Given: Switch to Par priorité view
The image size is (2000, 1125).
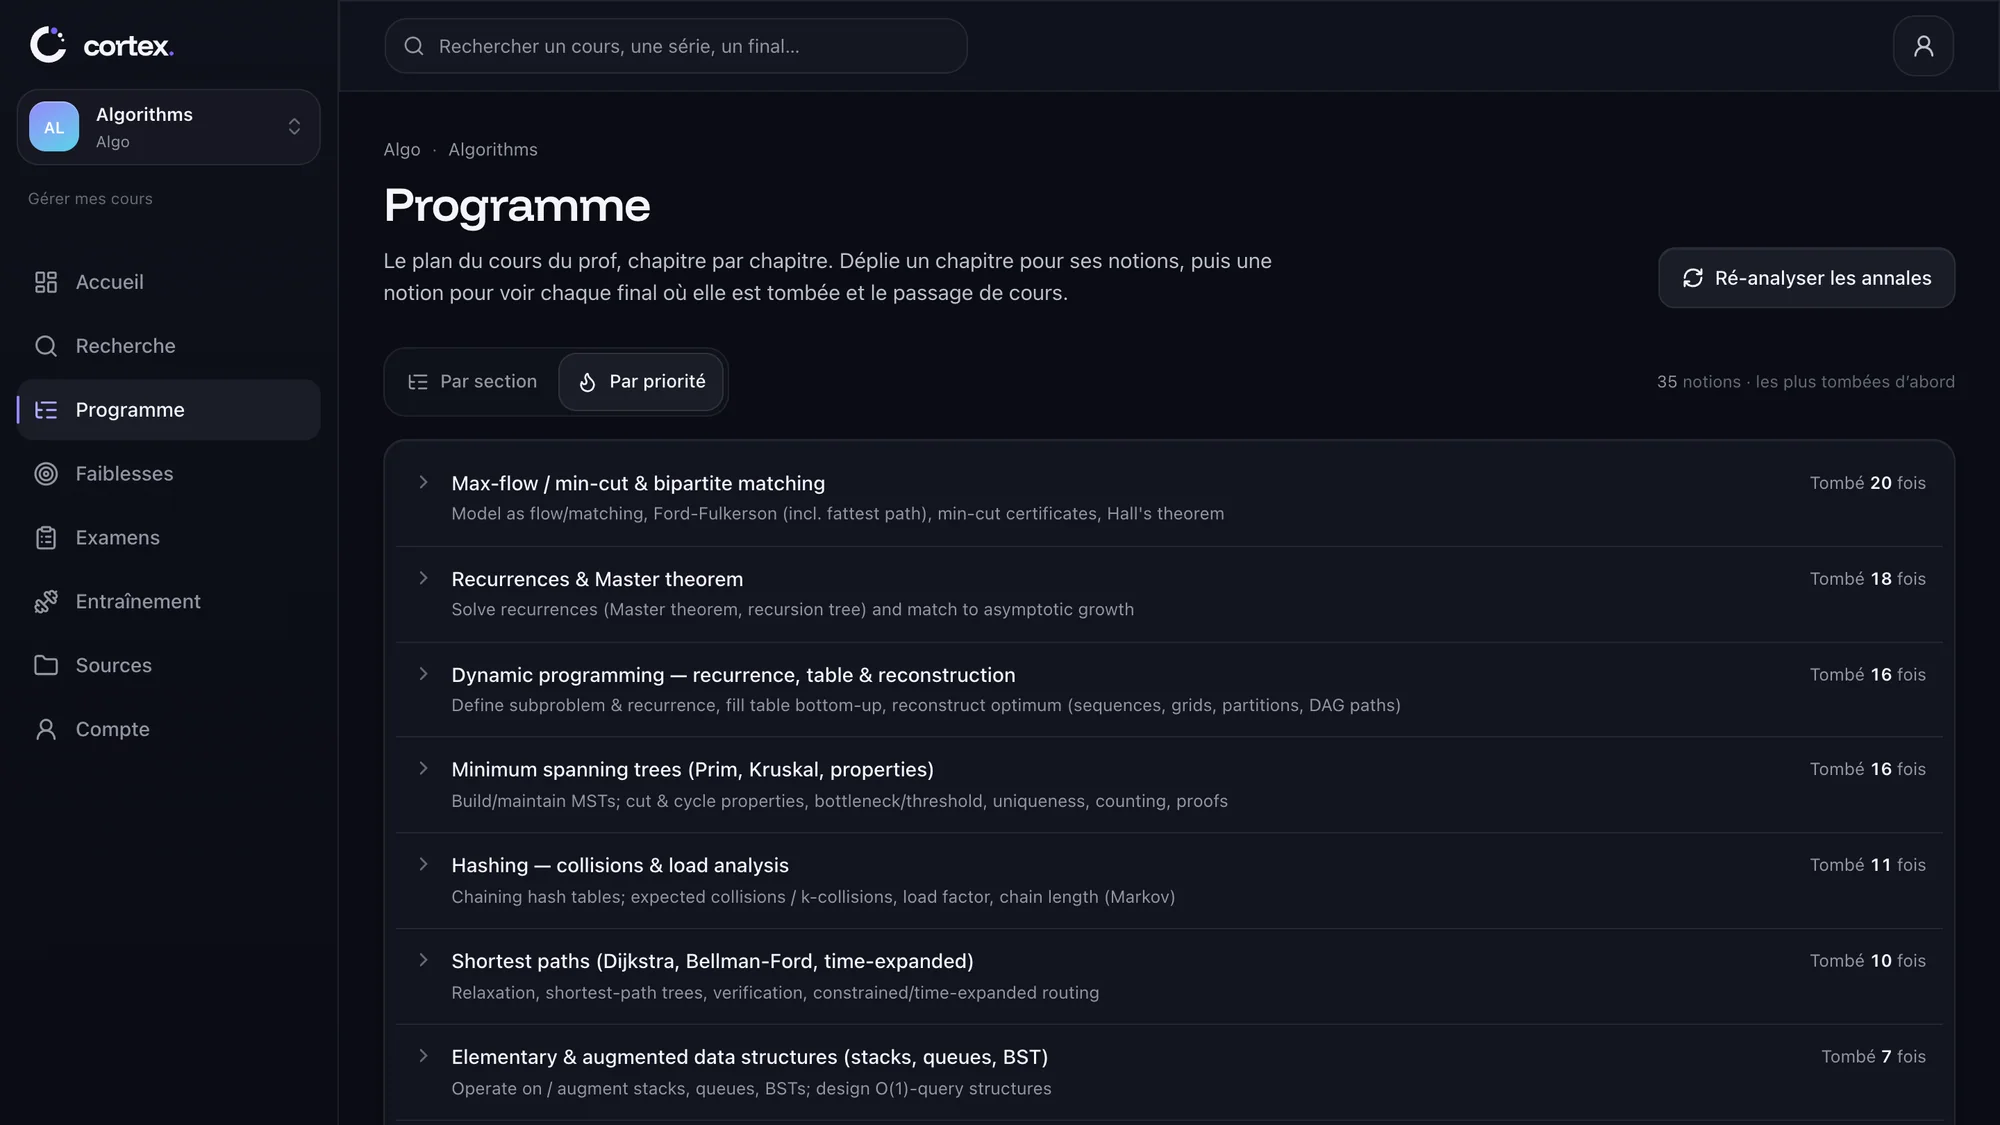Looking at the screenshot, I should [641, 382].
